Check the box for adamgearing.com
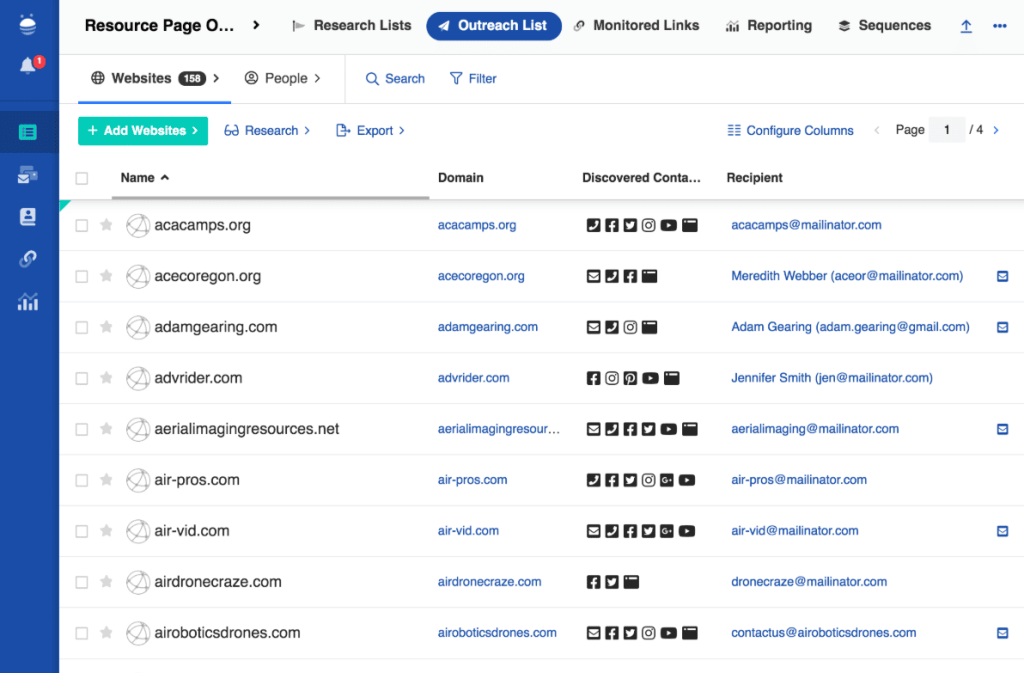The width and height of the screenshot is (1024, 673). click(x=82, y=327)
